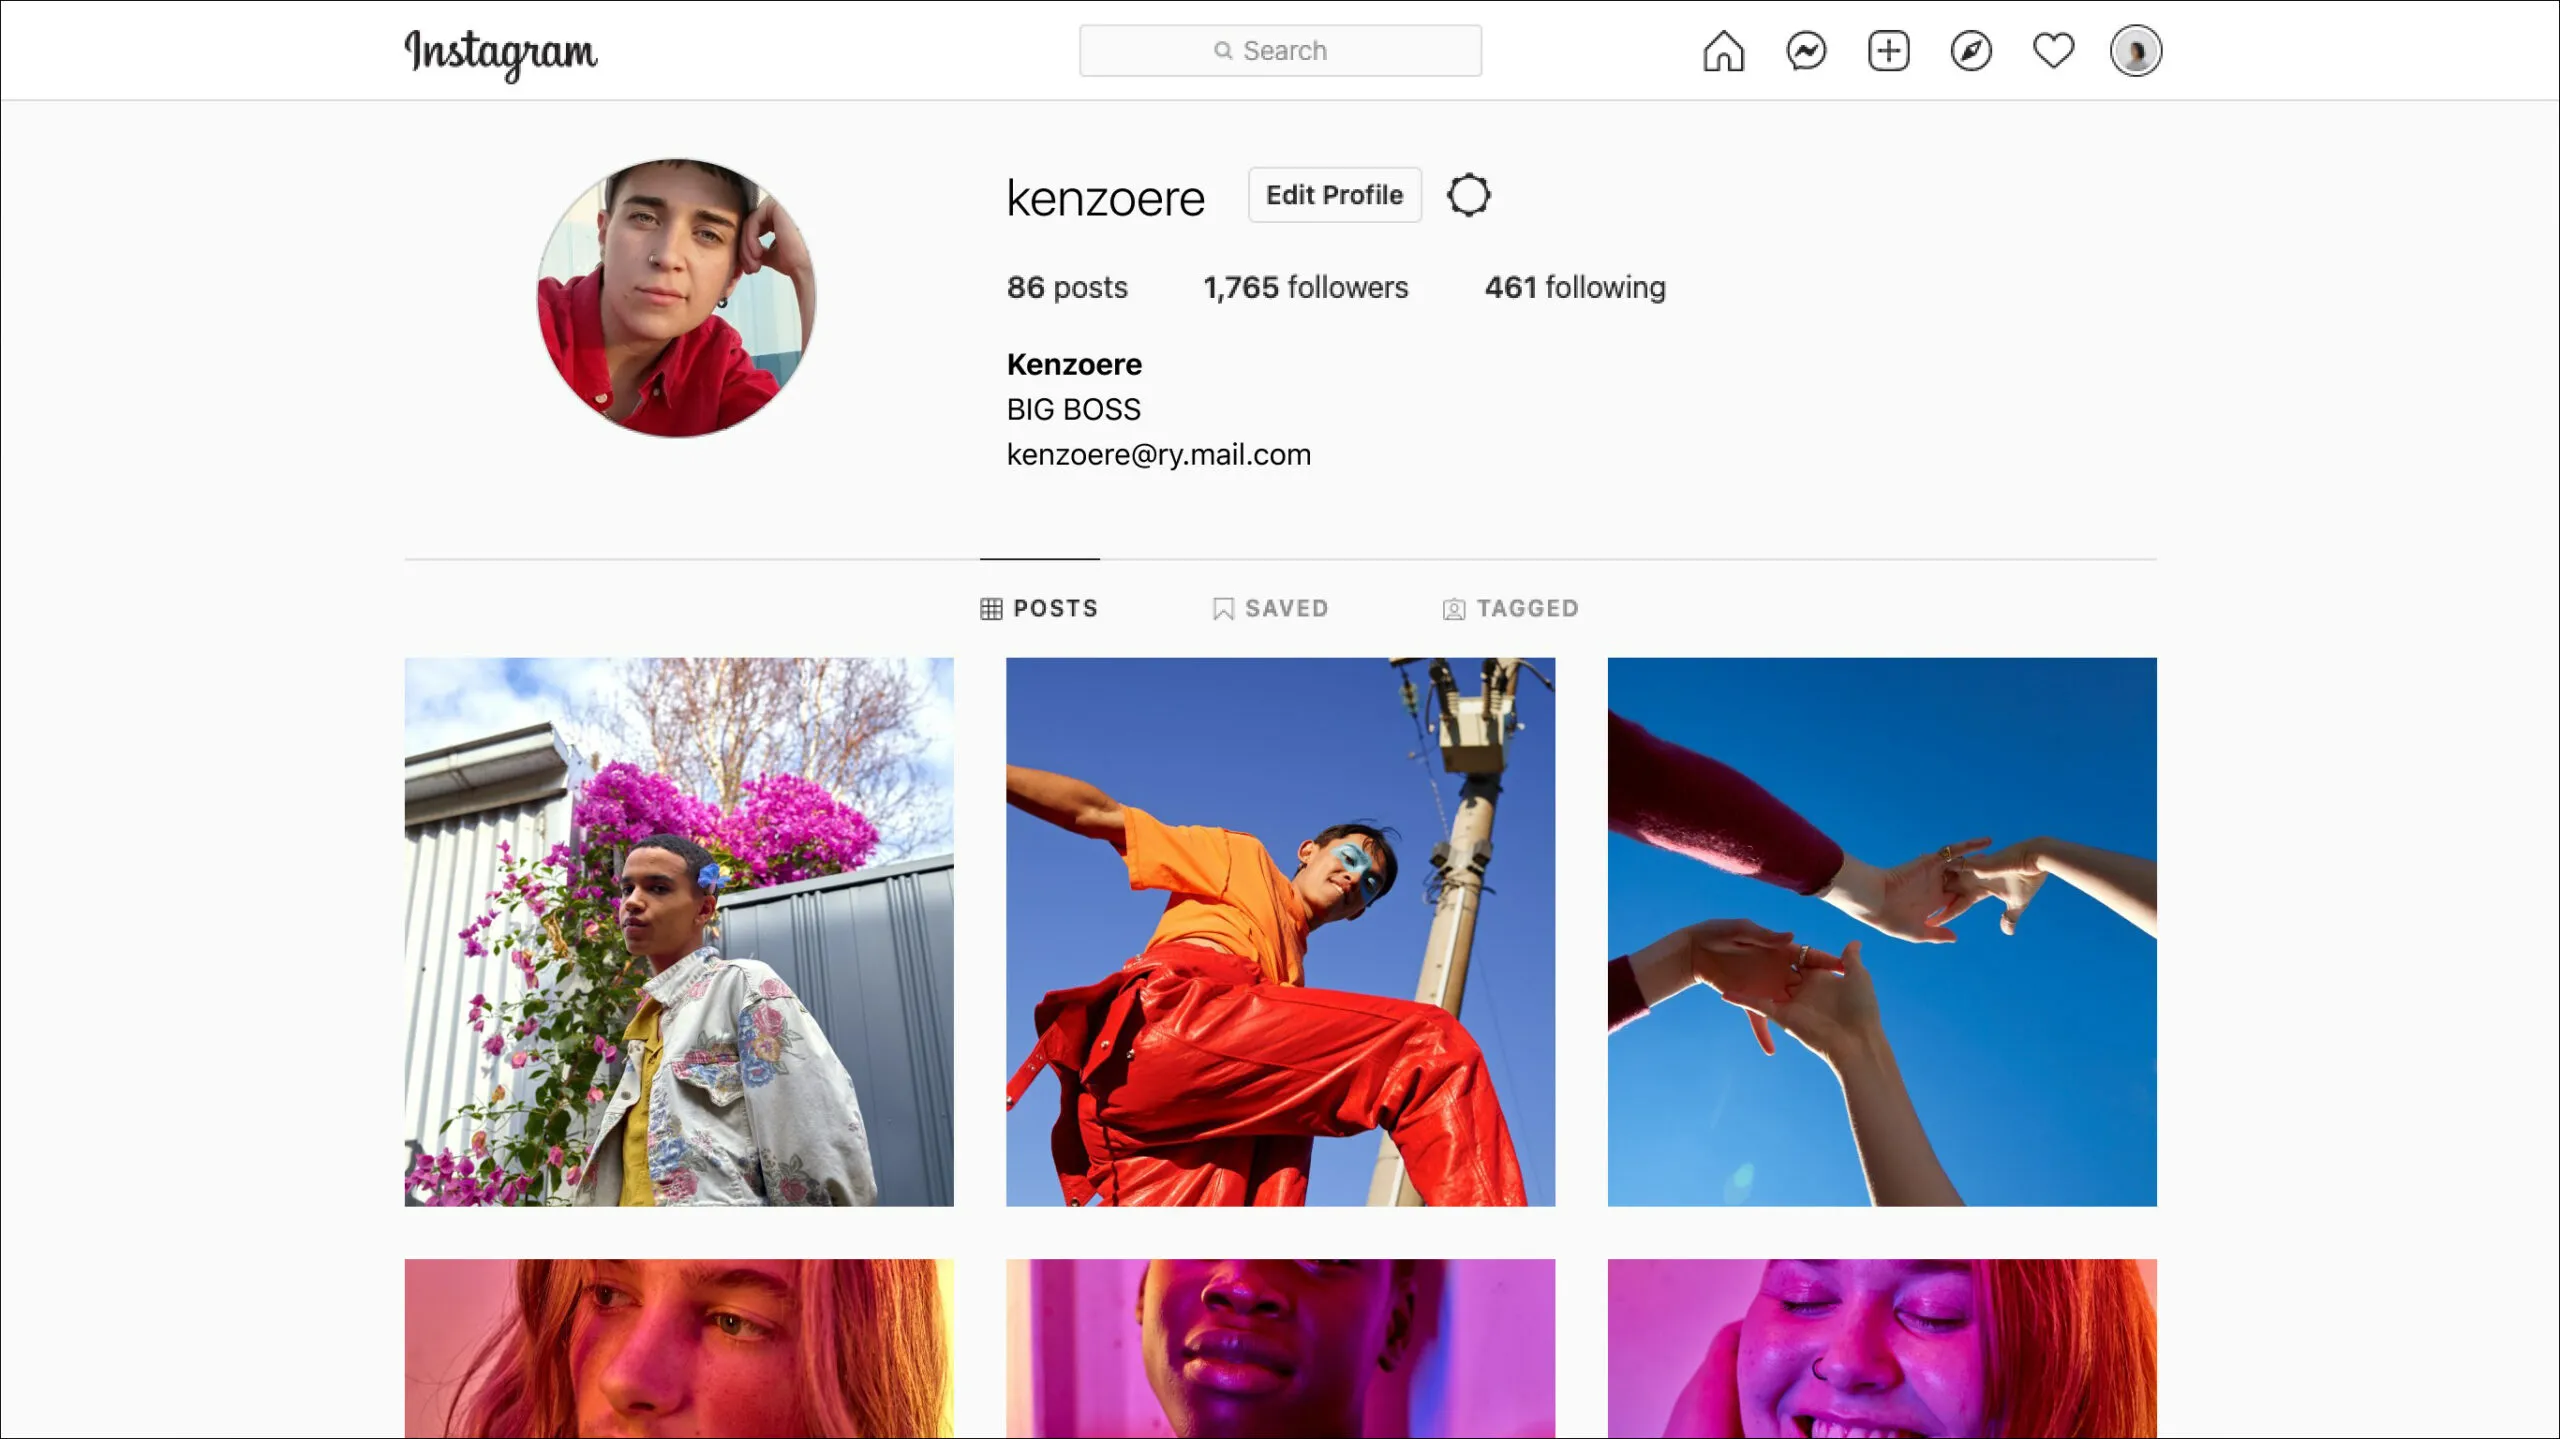
Task: Open the 461 following list
Action: click(1574, 288)
